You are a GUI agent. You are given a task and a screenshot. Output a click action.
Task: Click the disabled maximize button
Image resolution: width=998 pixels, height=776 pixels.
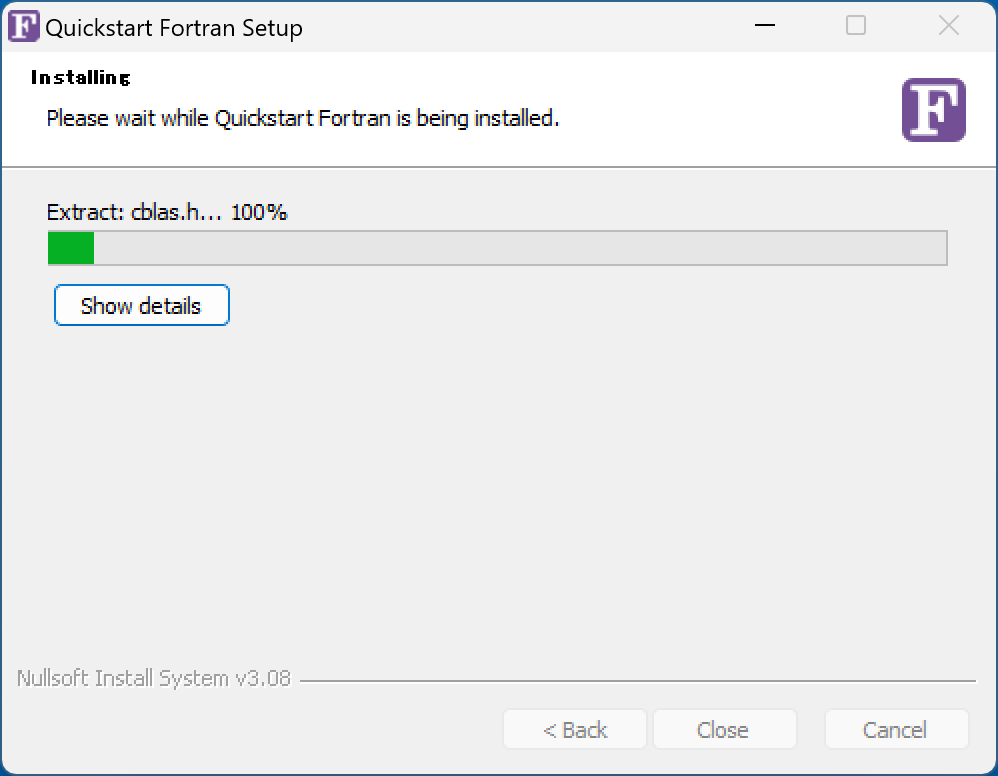click(856, 25)
